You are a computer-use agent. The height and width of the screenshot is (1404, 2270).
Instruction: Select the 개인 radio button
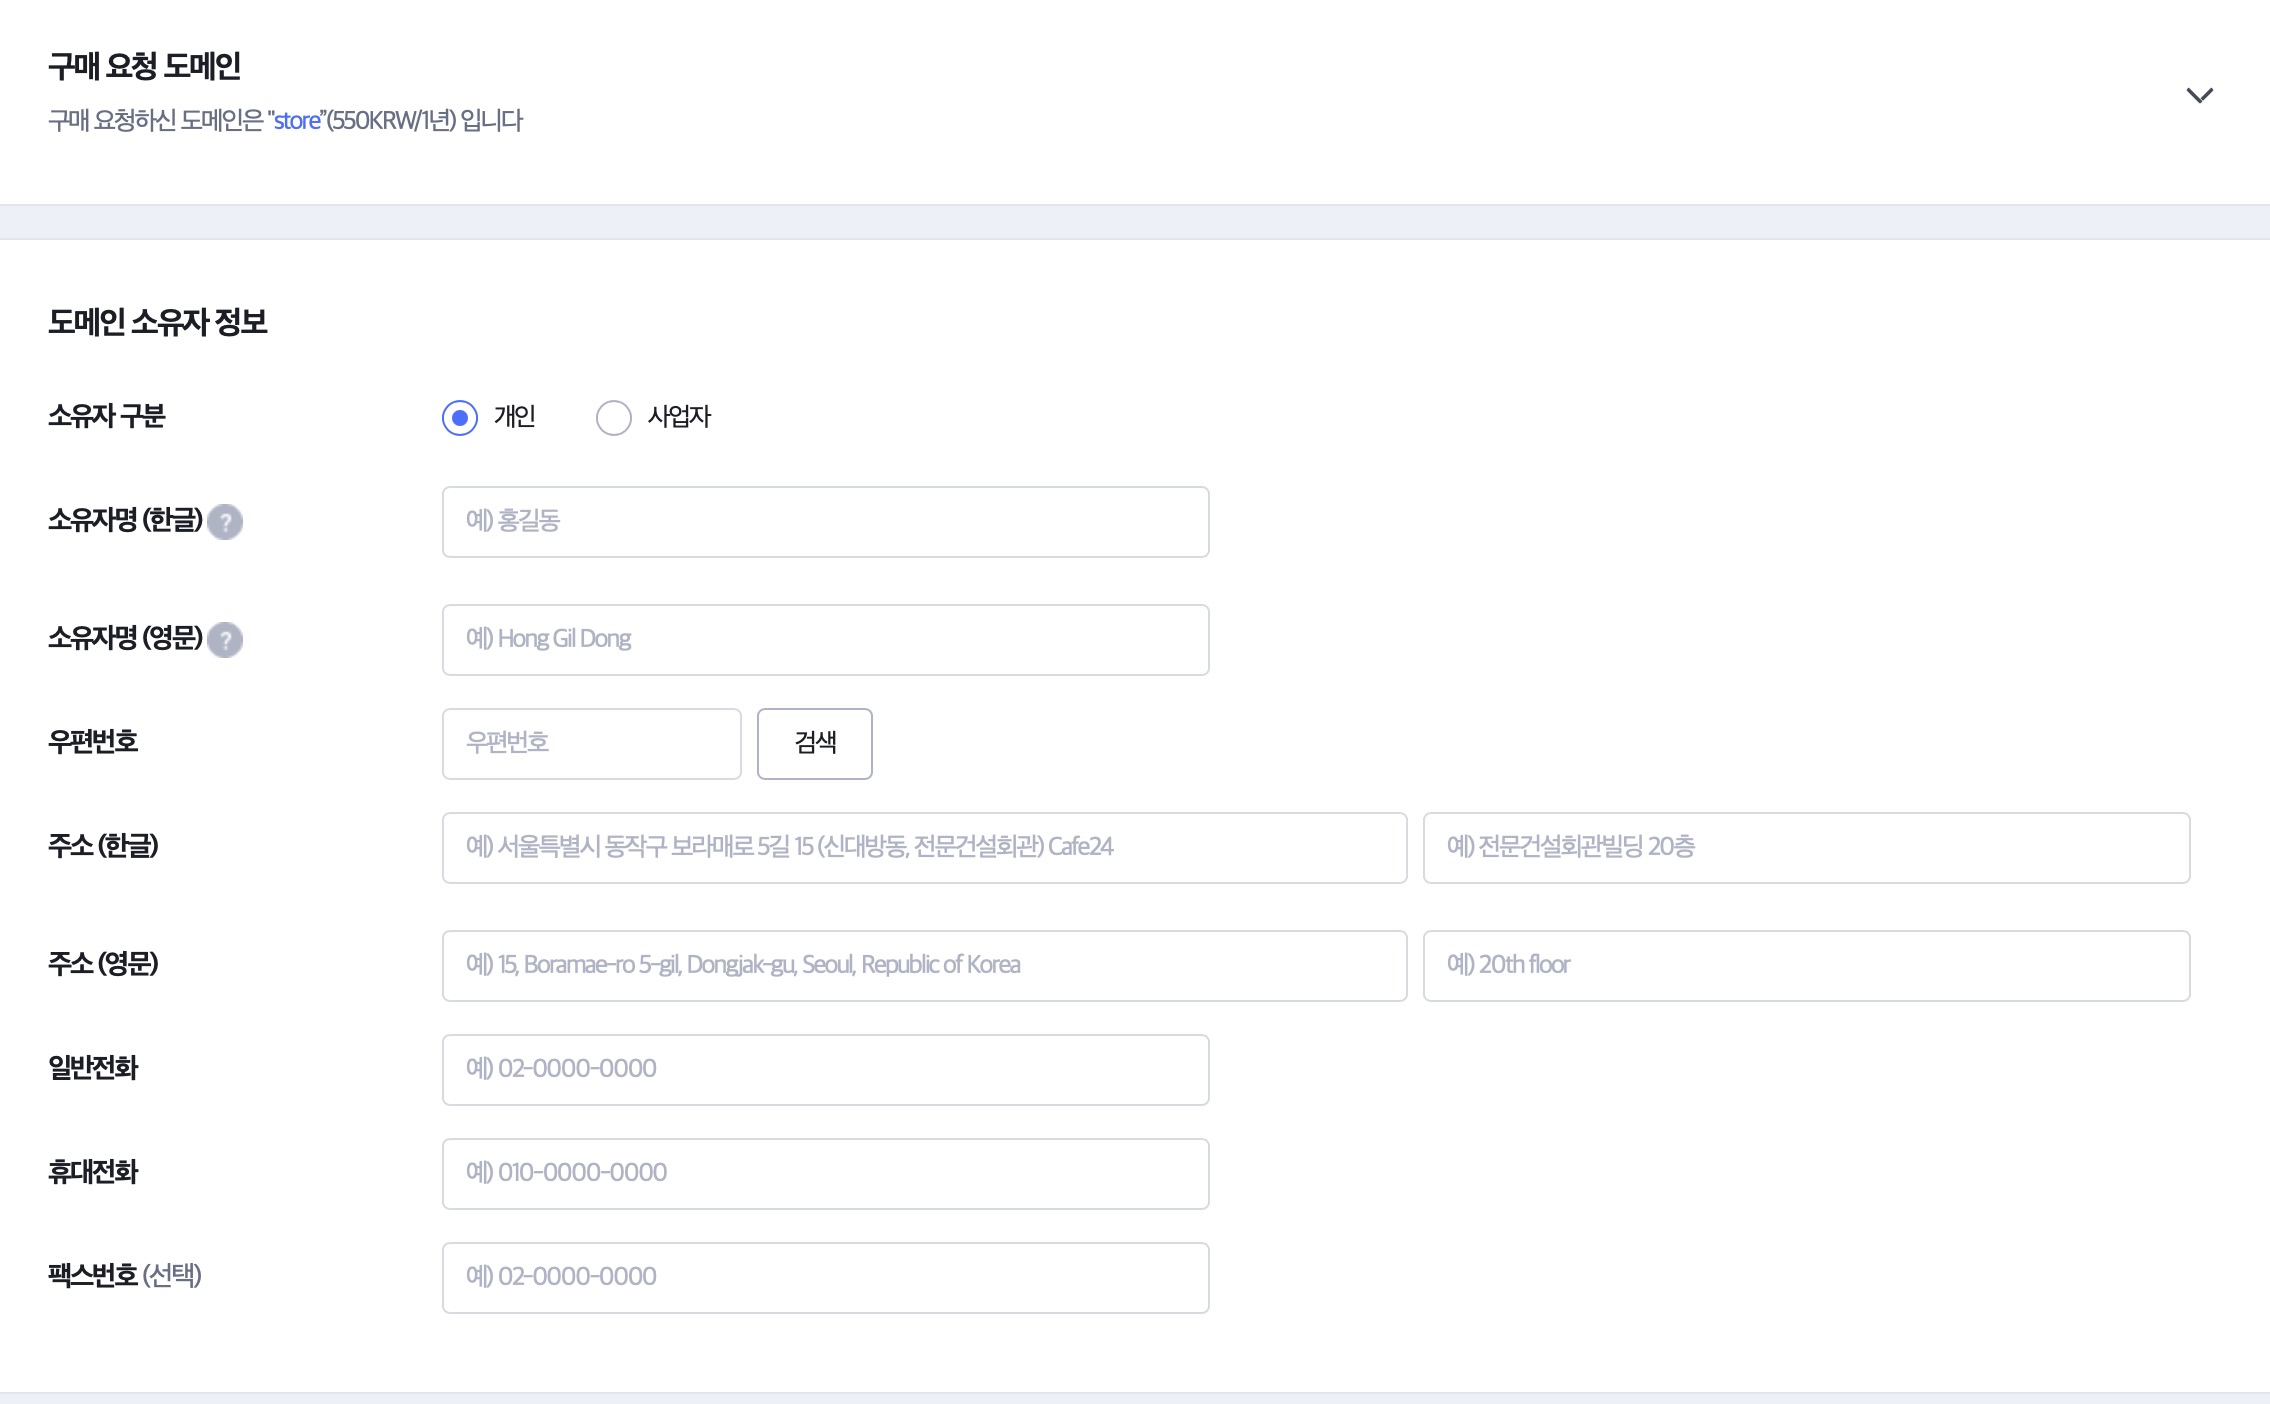(460, 418)
